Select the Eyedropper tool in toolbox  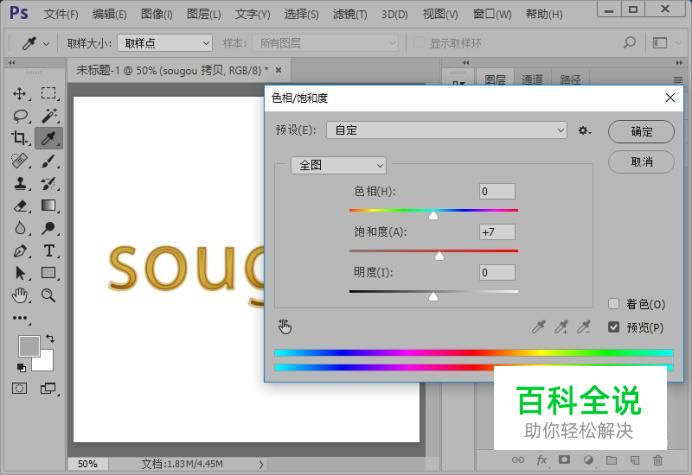click(49, 138)
